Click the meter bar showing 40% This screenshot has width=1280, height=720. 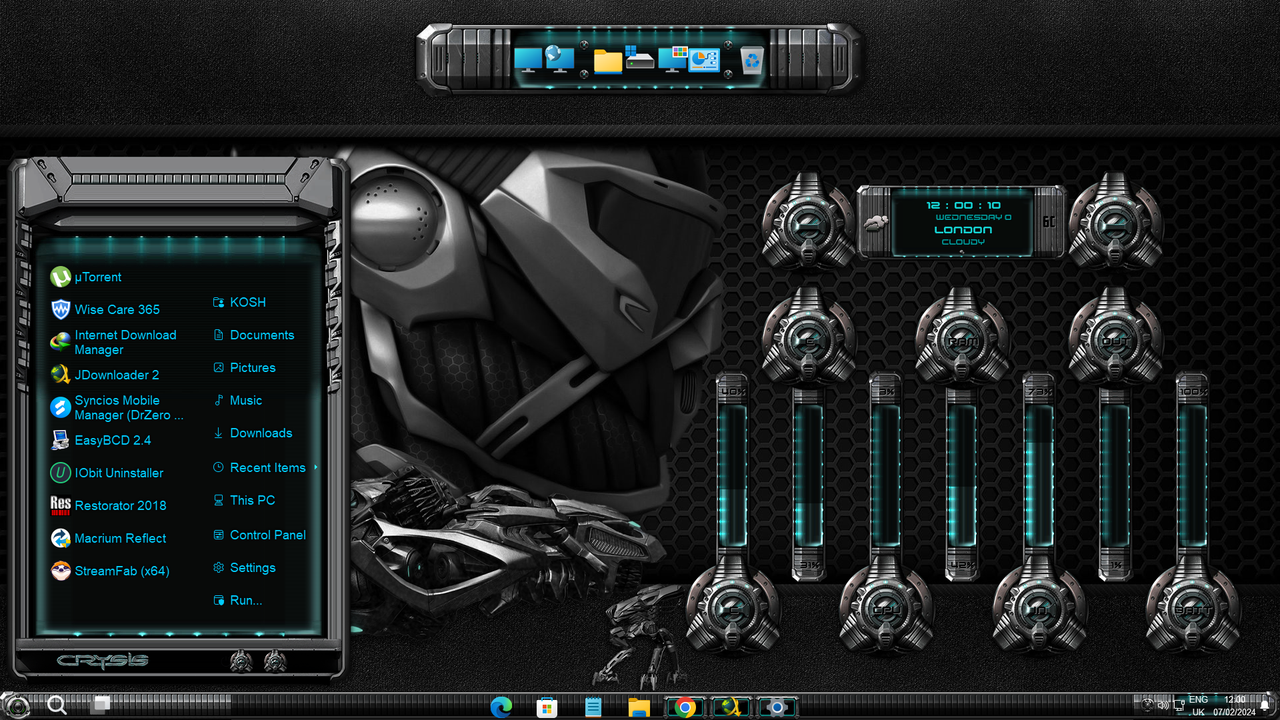pyautogui.click(x=733, y=475)
